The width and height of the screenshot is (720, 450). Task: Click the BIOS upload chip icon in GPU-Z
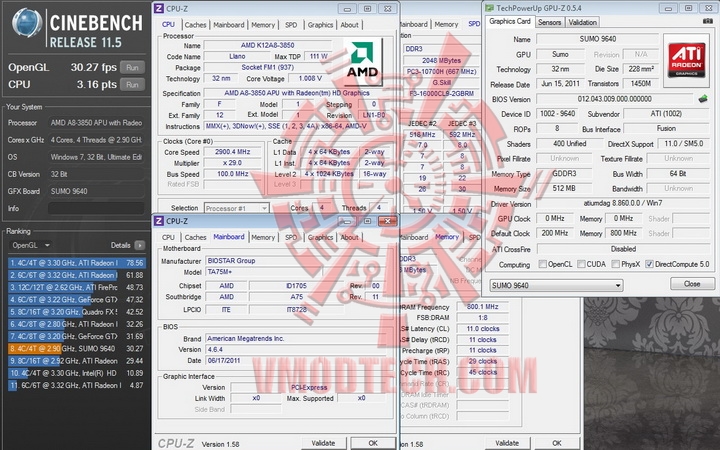point(703,98)
